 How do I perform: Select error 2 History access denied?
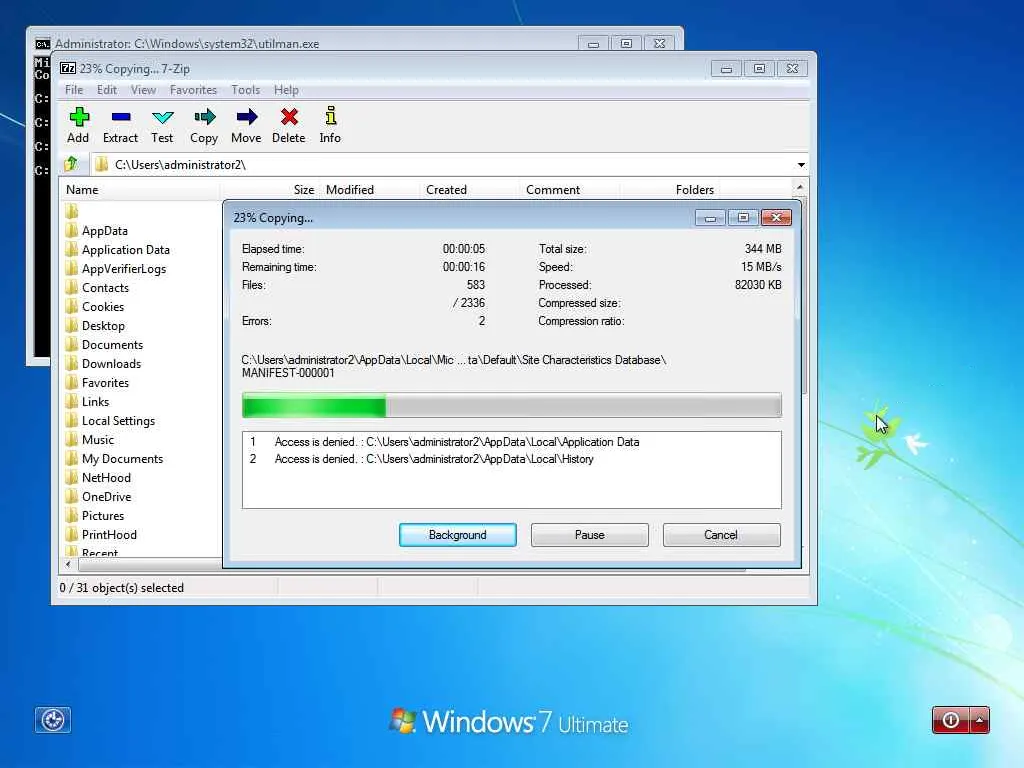point(421,459)
